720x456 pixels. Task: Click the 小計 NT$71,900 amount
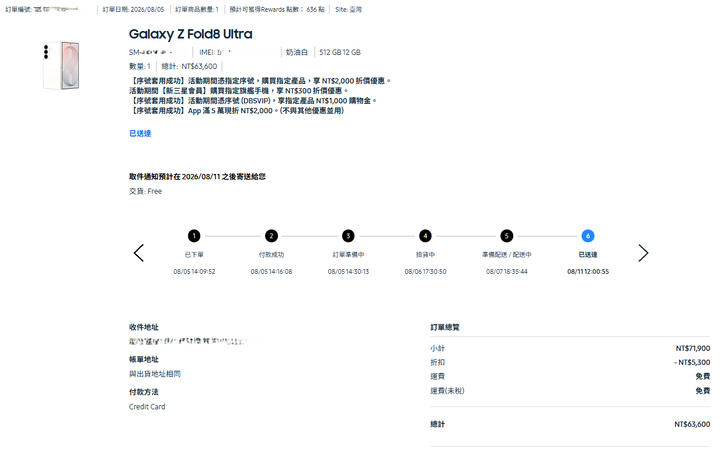coord(693,348)
